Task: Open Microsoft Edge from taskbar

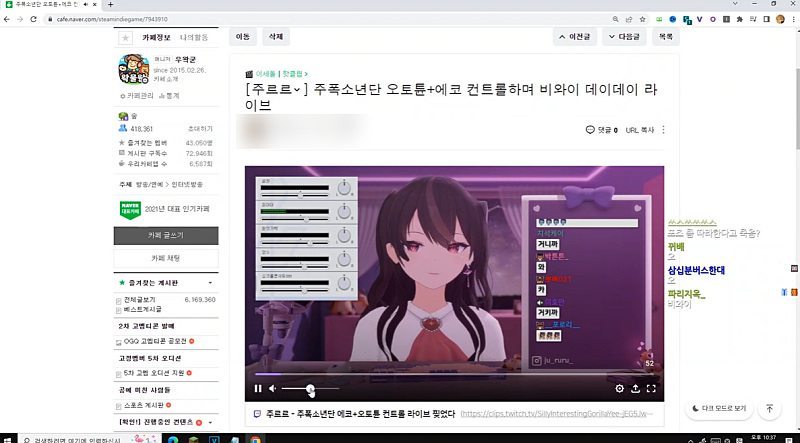Action: [x=172, y=439]
